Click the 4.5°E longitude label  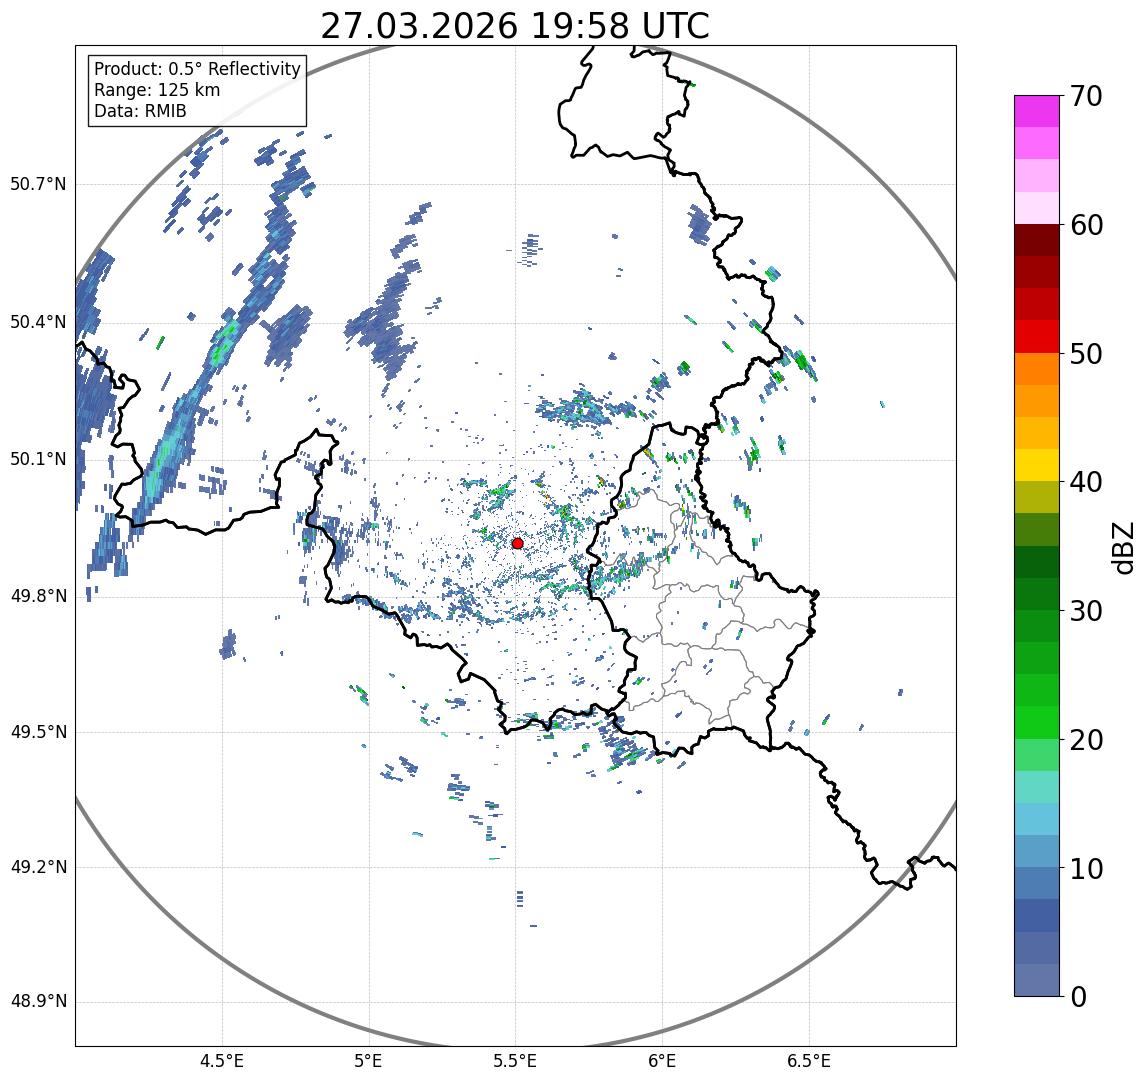[x=223, y=1062]
